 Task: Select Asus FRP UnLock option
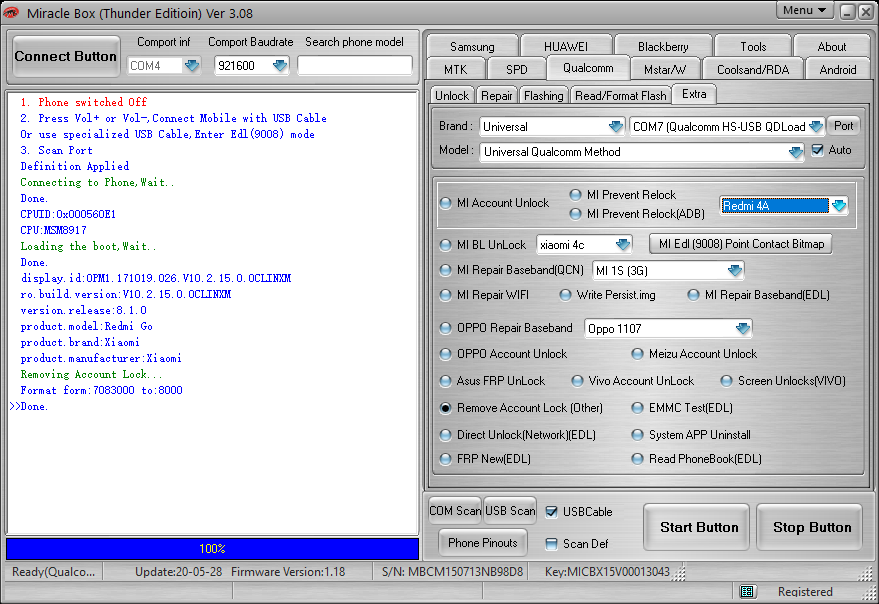click(x=446, y=381)
